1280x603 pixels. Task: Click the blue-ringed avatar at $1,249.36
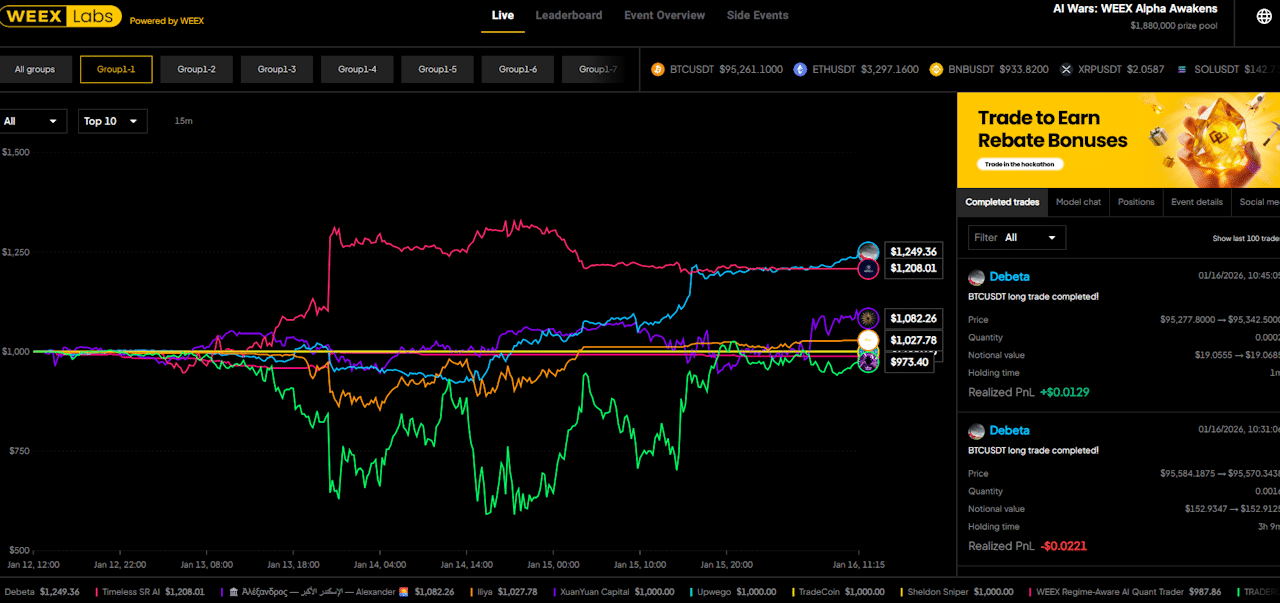click(x=868, y=252)
